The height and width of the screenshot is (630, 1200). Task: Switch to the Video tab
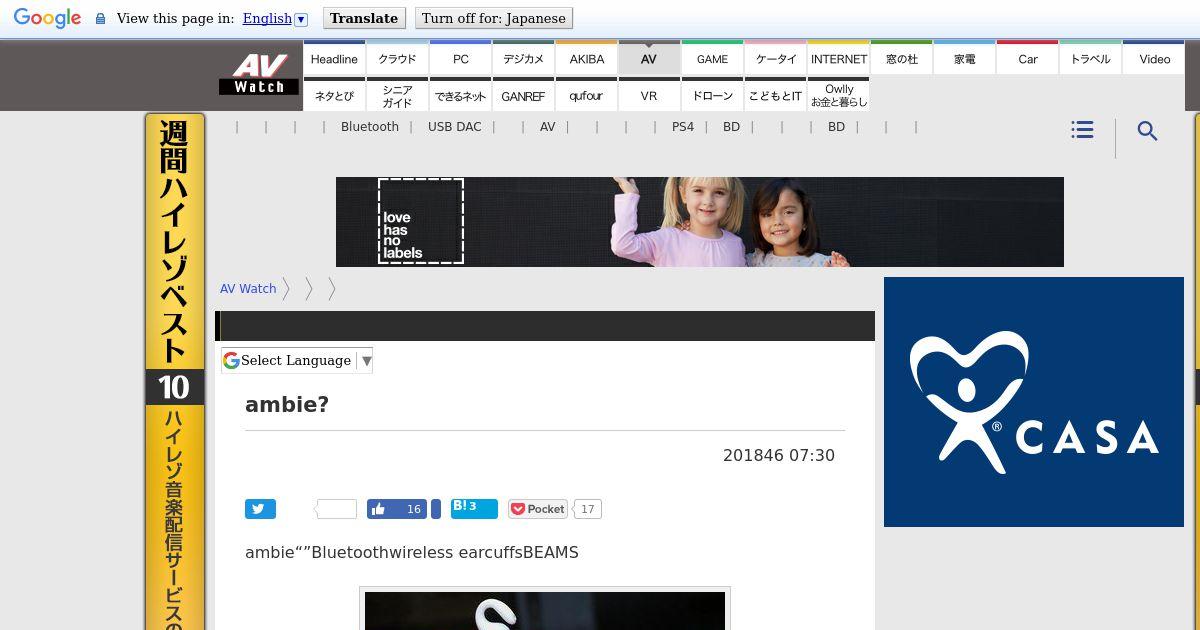pyautogui.click(x=1154, y=58)
